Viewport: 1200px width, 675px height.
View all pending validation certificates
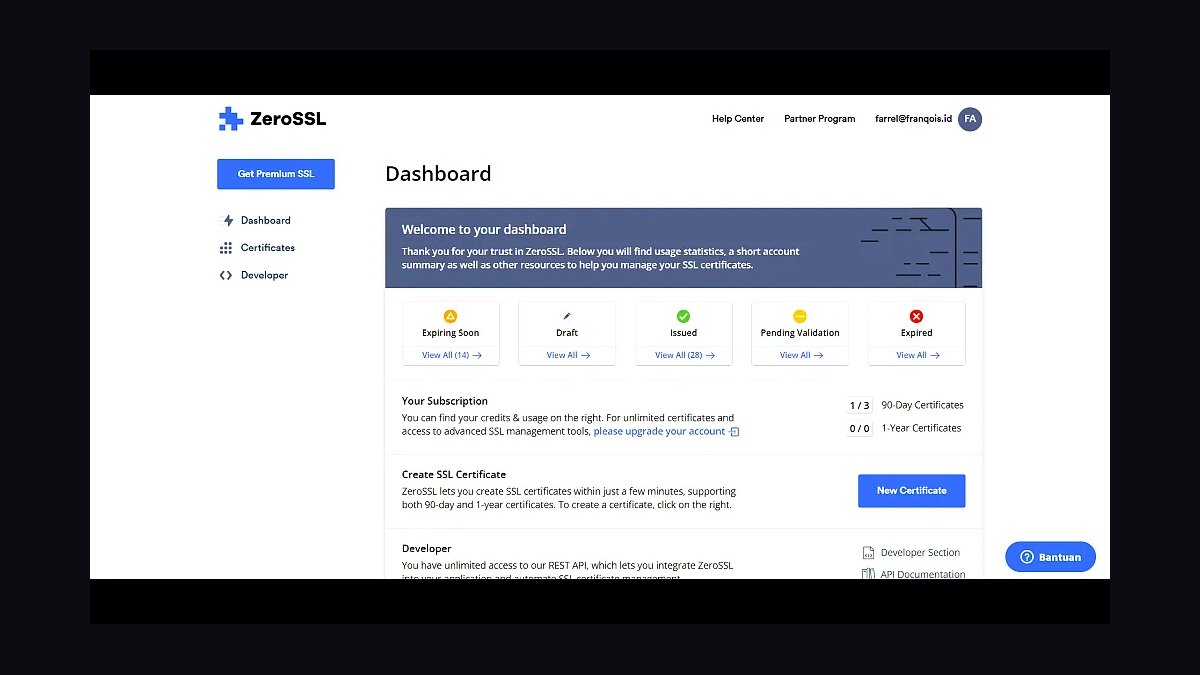pyautogui.click(x=801, y=355)
